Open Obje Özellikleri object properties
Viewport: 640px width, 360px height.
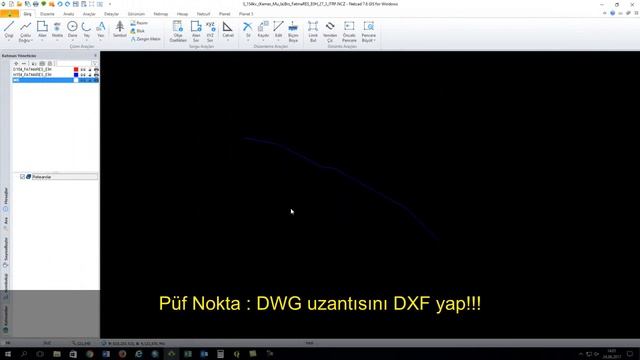178,31
